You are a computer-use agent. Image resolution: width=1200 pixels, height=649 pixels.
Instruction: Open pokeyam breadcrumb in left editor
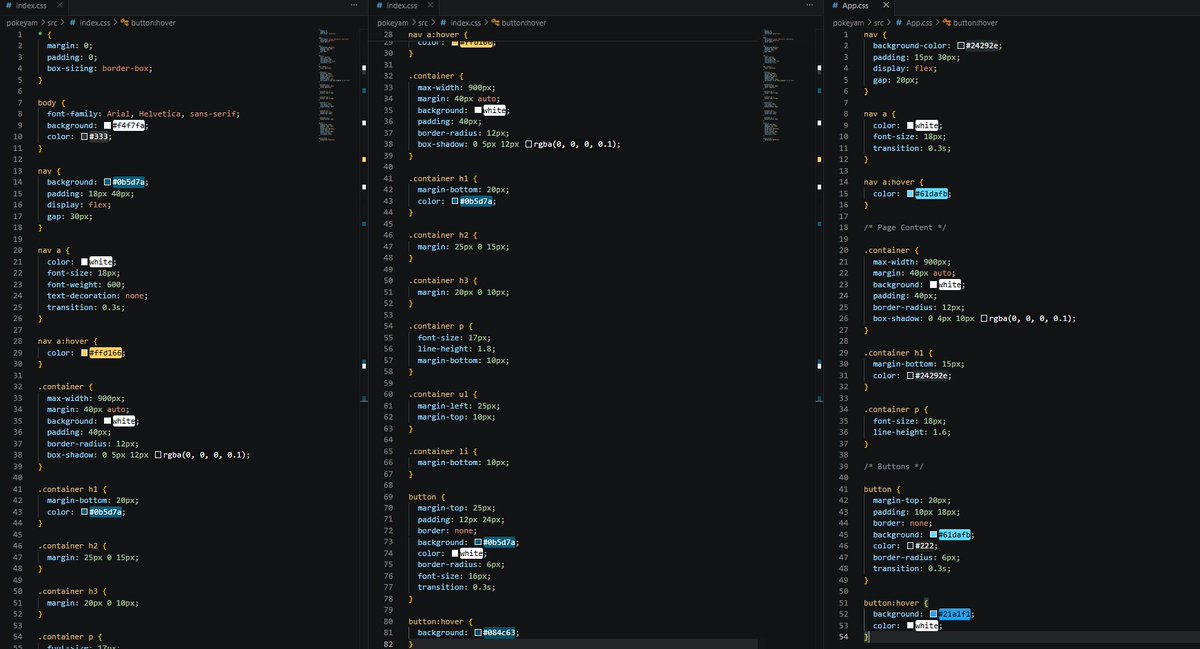pyautogui.click(x=21, y=21)
